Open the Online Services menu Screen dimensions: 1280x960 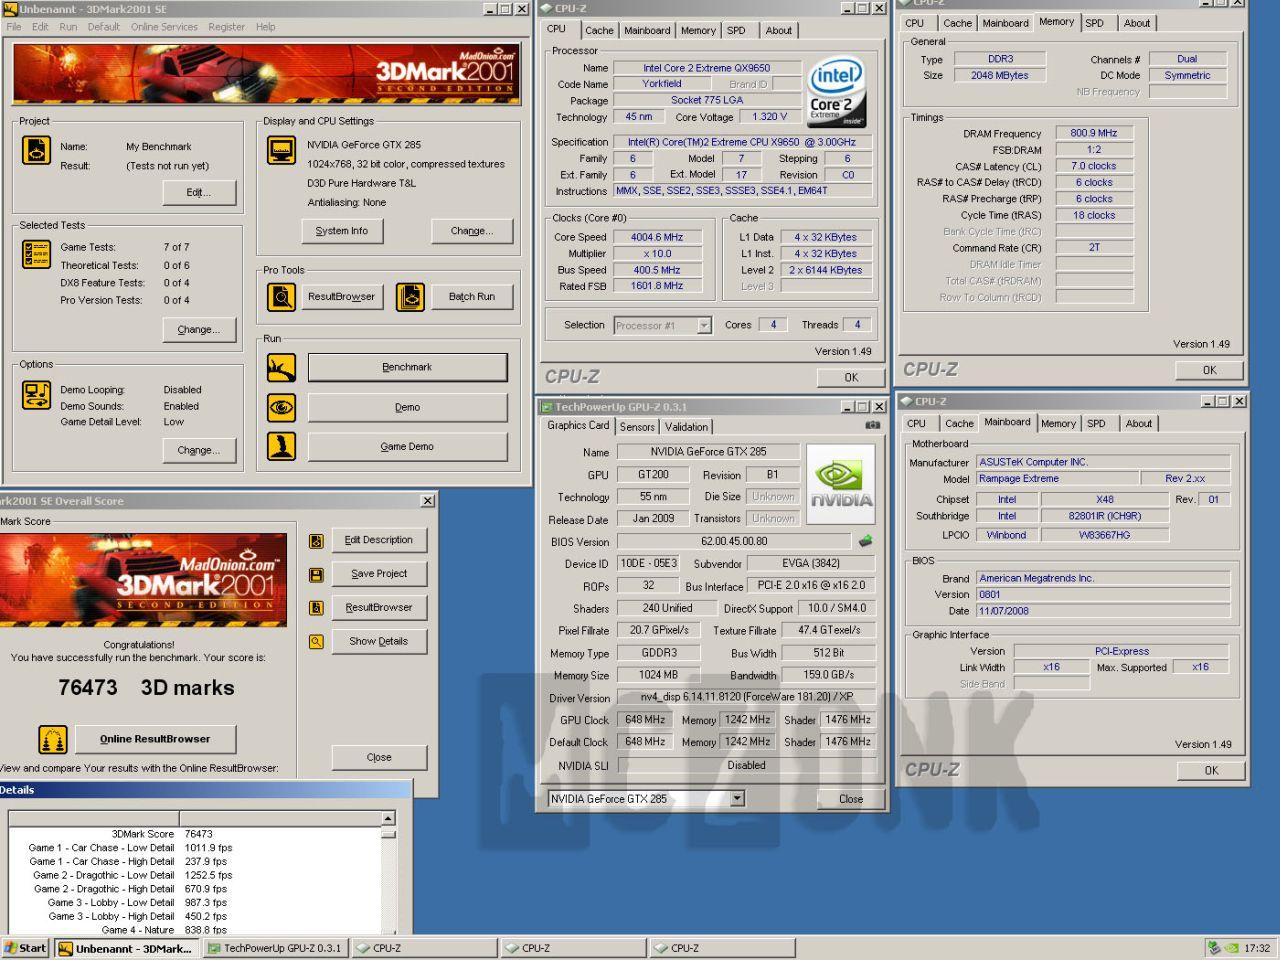pyautogui.click(x=164, y=27)
